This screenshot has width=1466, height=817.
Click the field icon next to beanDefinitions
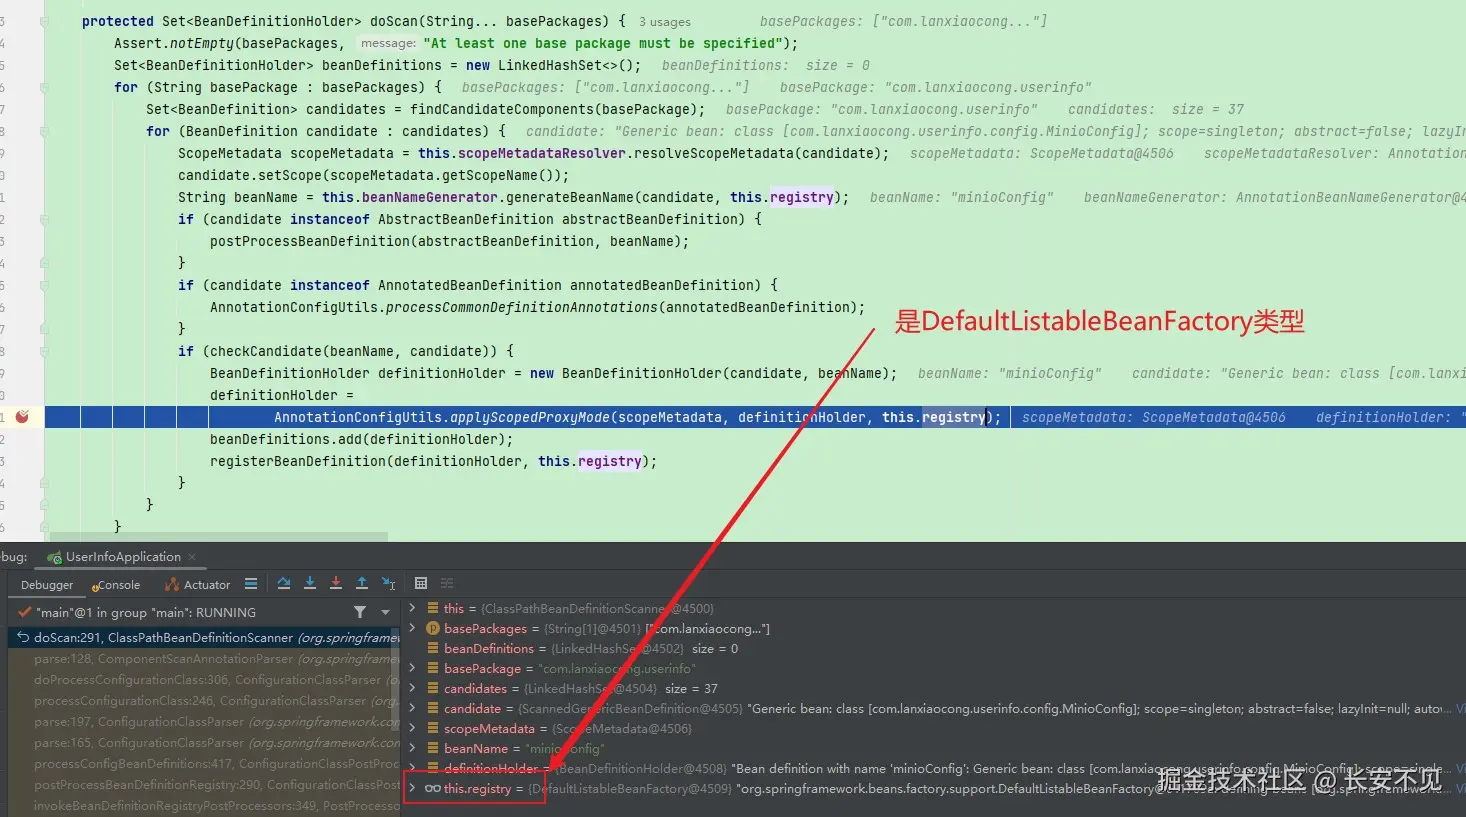pos(433,649)
